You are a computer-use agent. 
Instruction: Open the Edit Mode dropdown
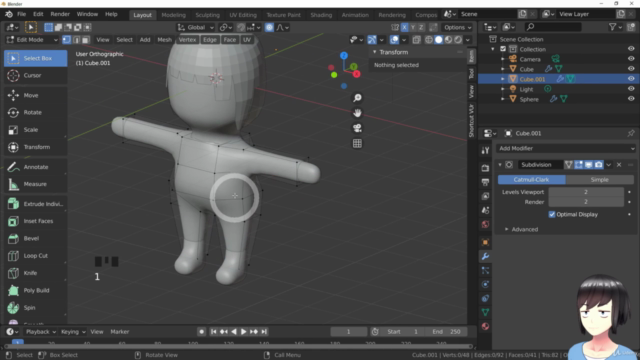pyautogui.click(x=32, y=40)
